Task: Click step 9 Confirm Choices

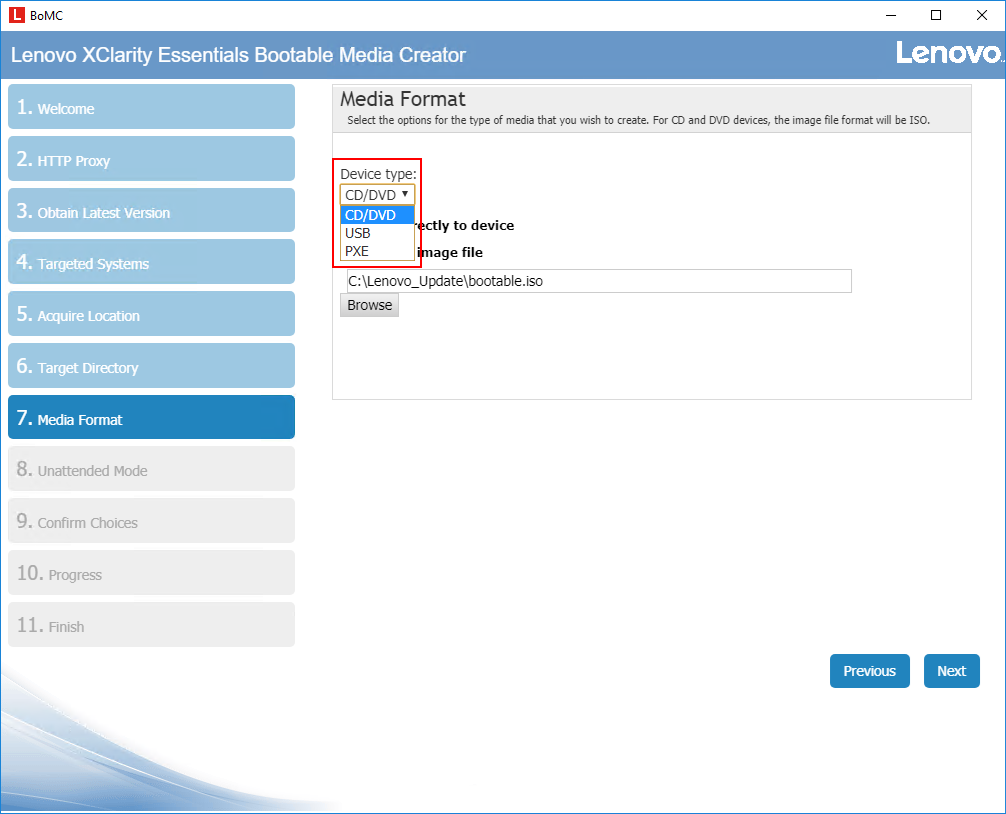Action: point(151,521)
